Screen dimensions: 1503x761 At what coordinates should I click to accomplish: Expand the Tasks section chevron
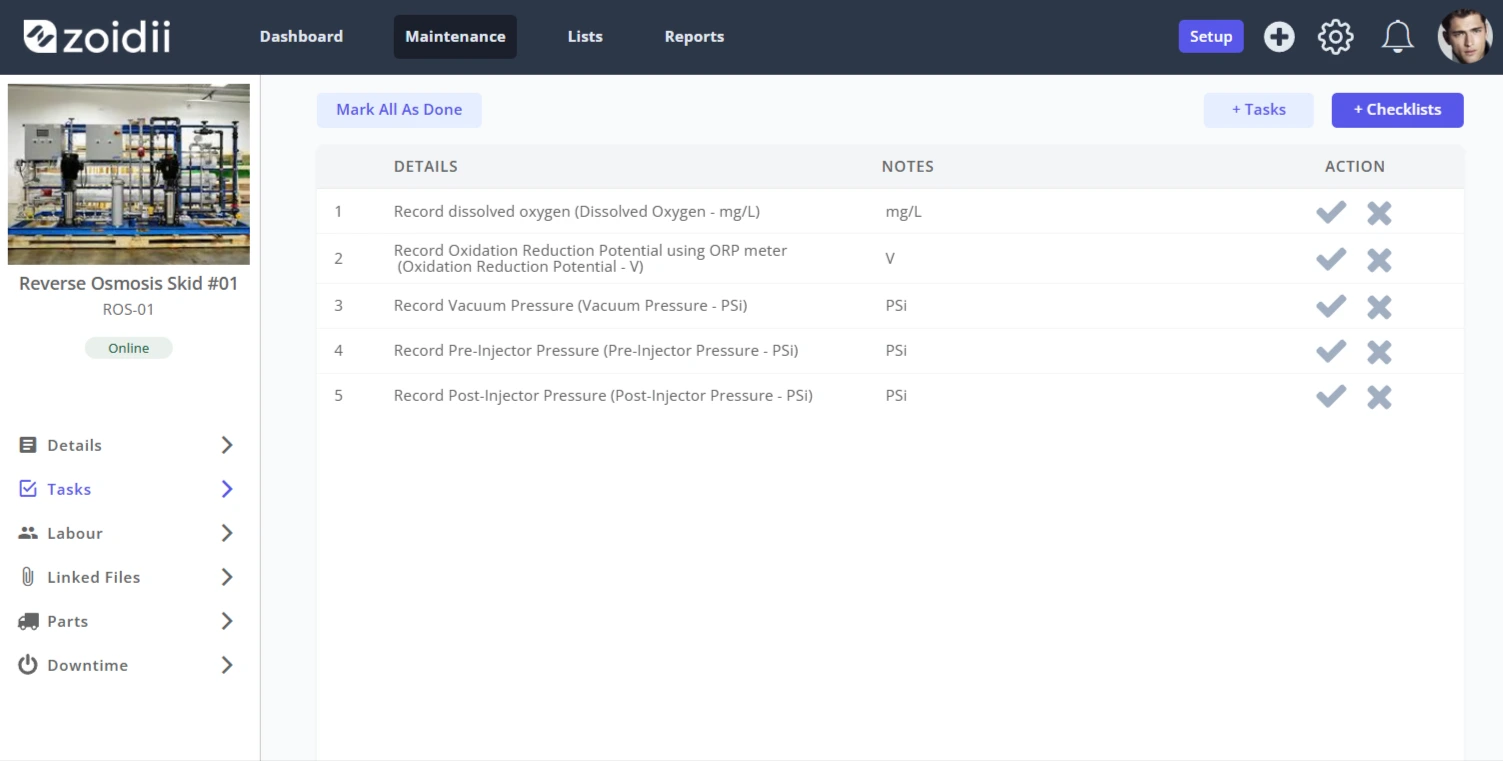pos(227,489)
